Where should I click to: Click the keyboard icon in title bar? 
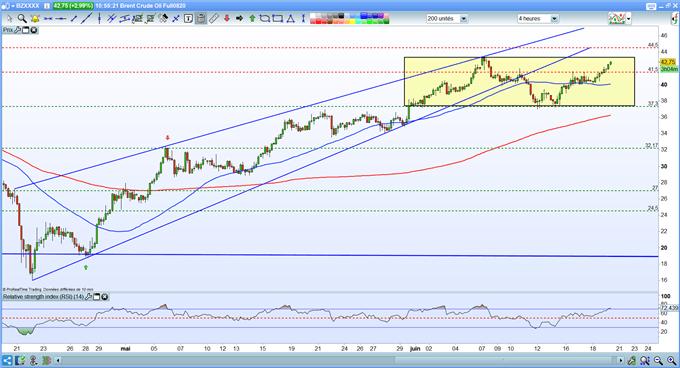coord(651,6)
